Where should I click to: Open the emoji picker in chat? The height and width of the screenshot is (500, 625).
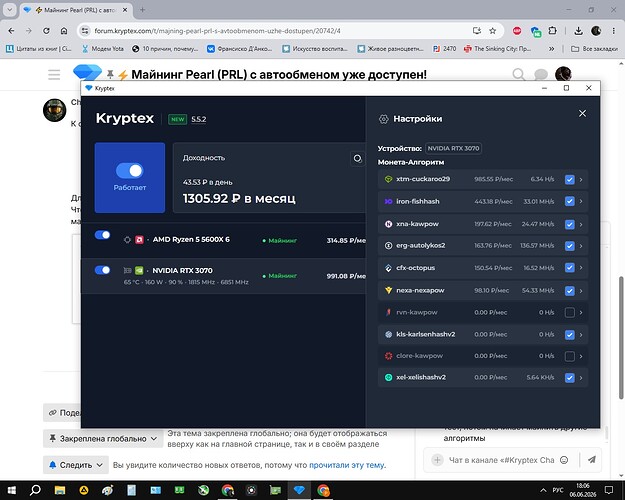tap(564, 460)
